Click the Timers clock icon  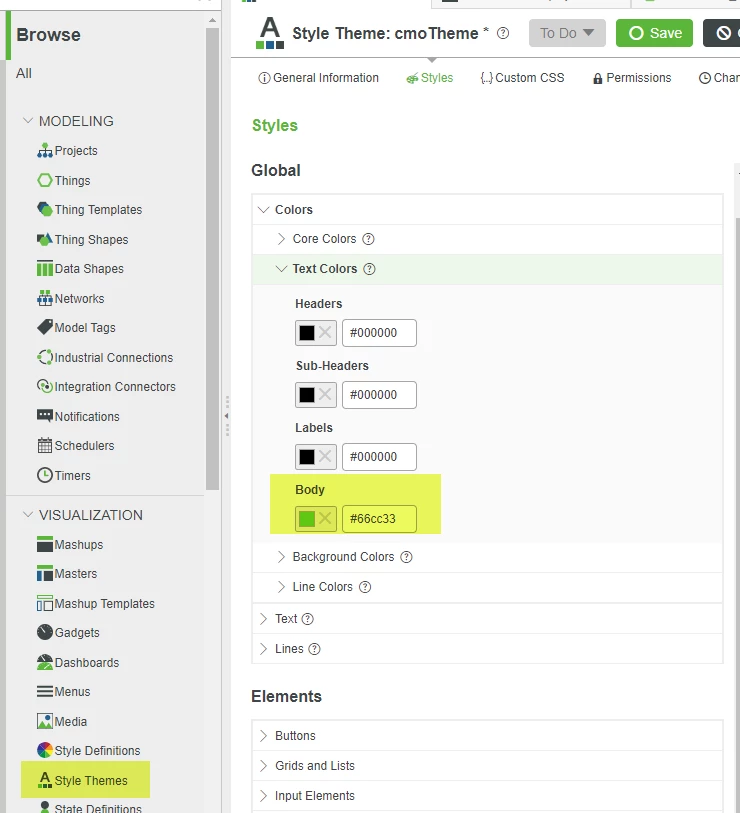[45, 475]
